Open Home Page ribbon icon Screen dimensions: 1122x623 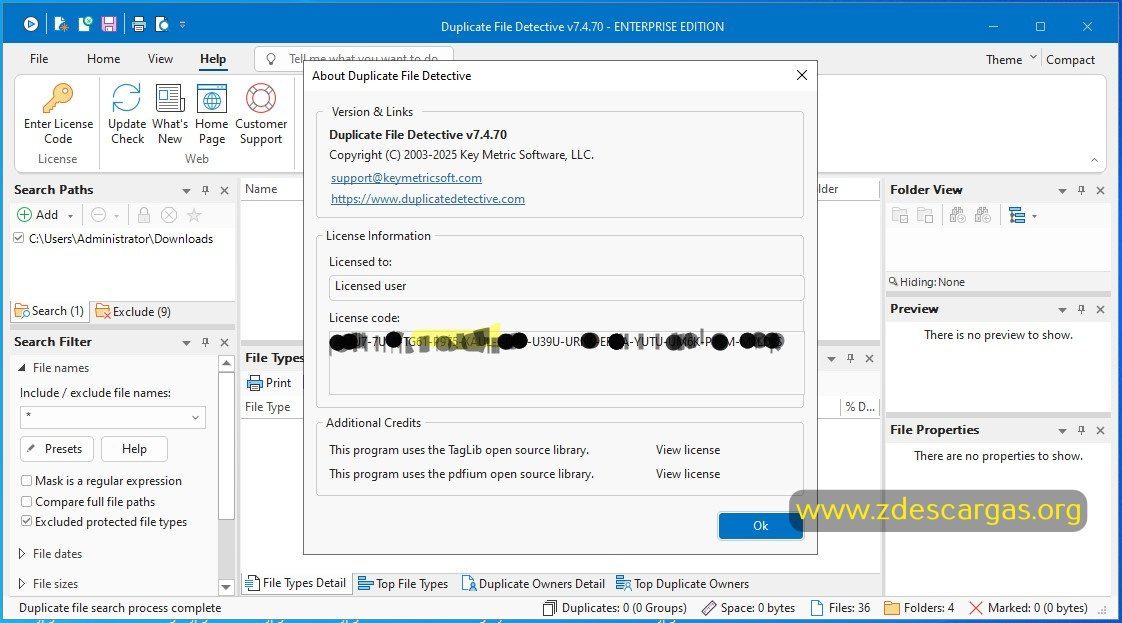coord(212,98)
